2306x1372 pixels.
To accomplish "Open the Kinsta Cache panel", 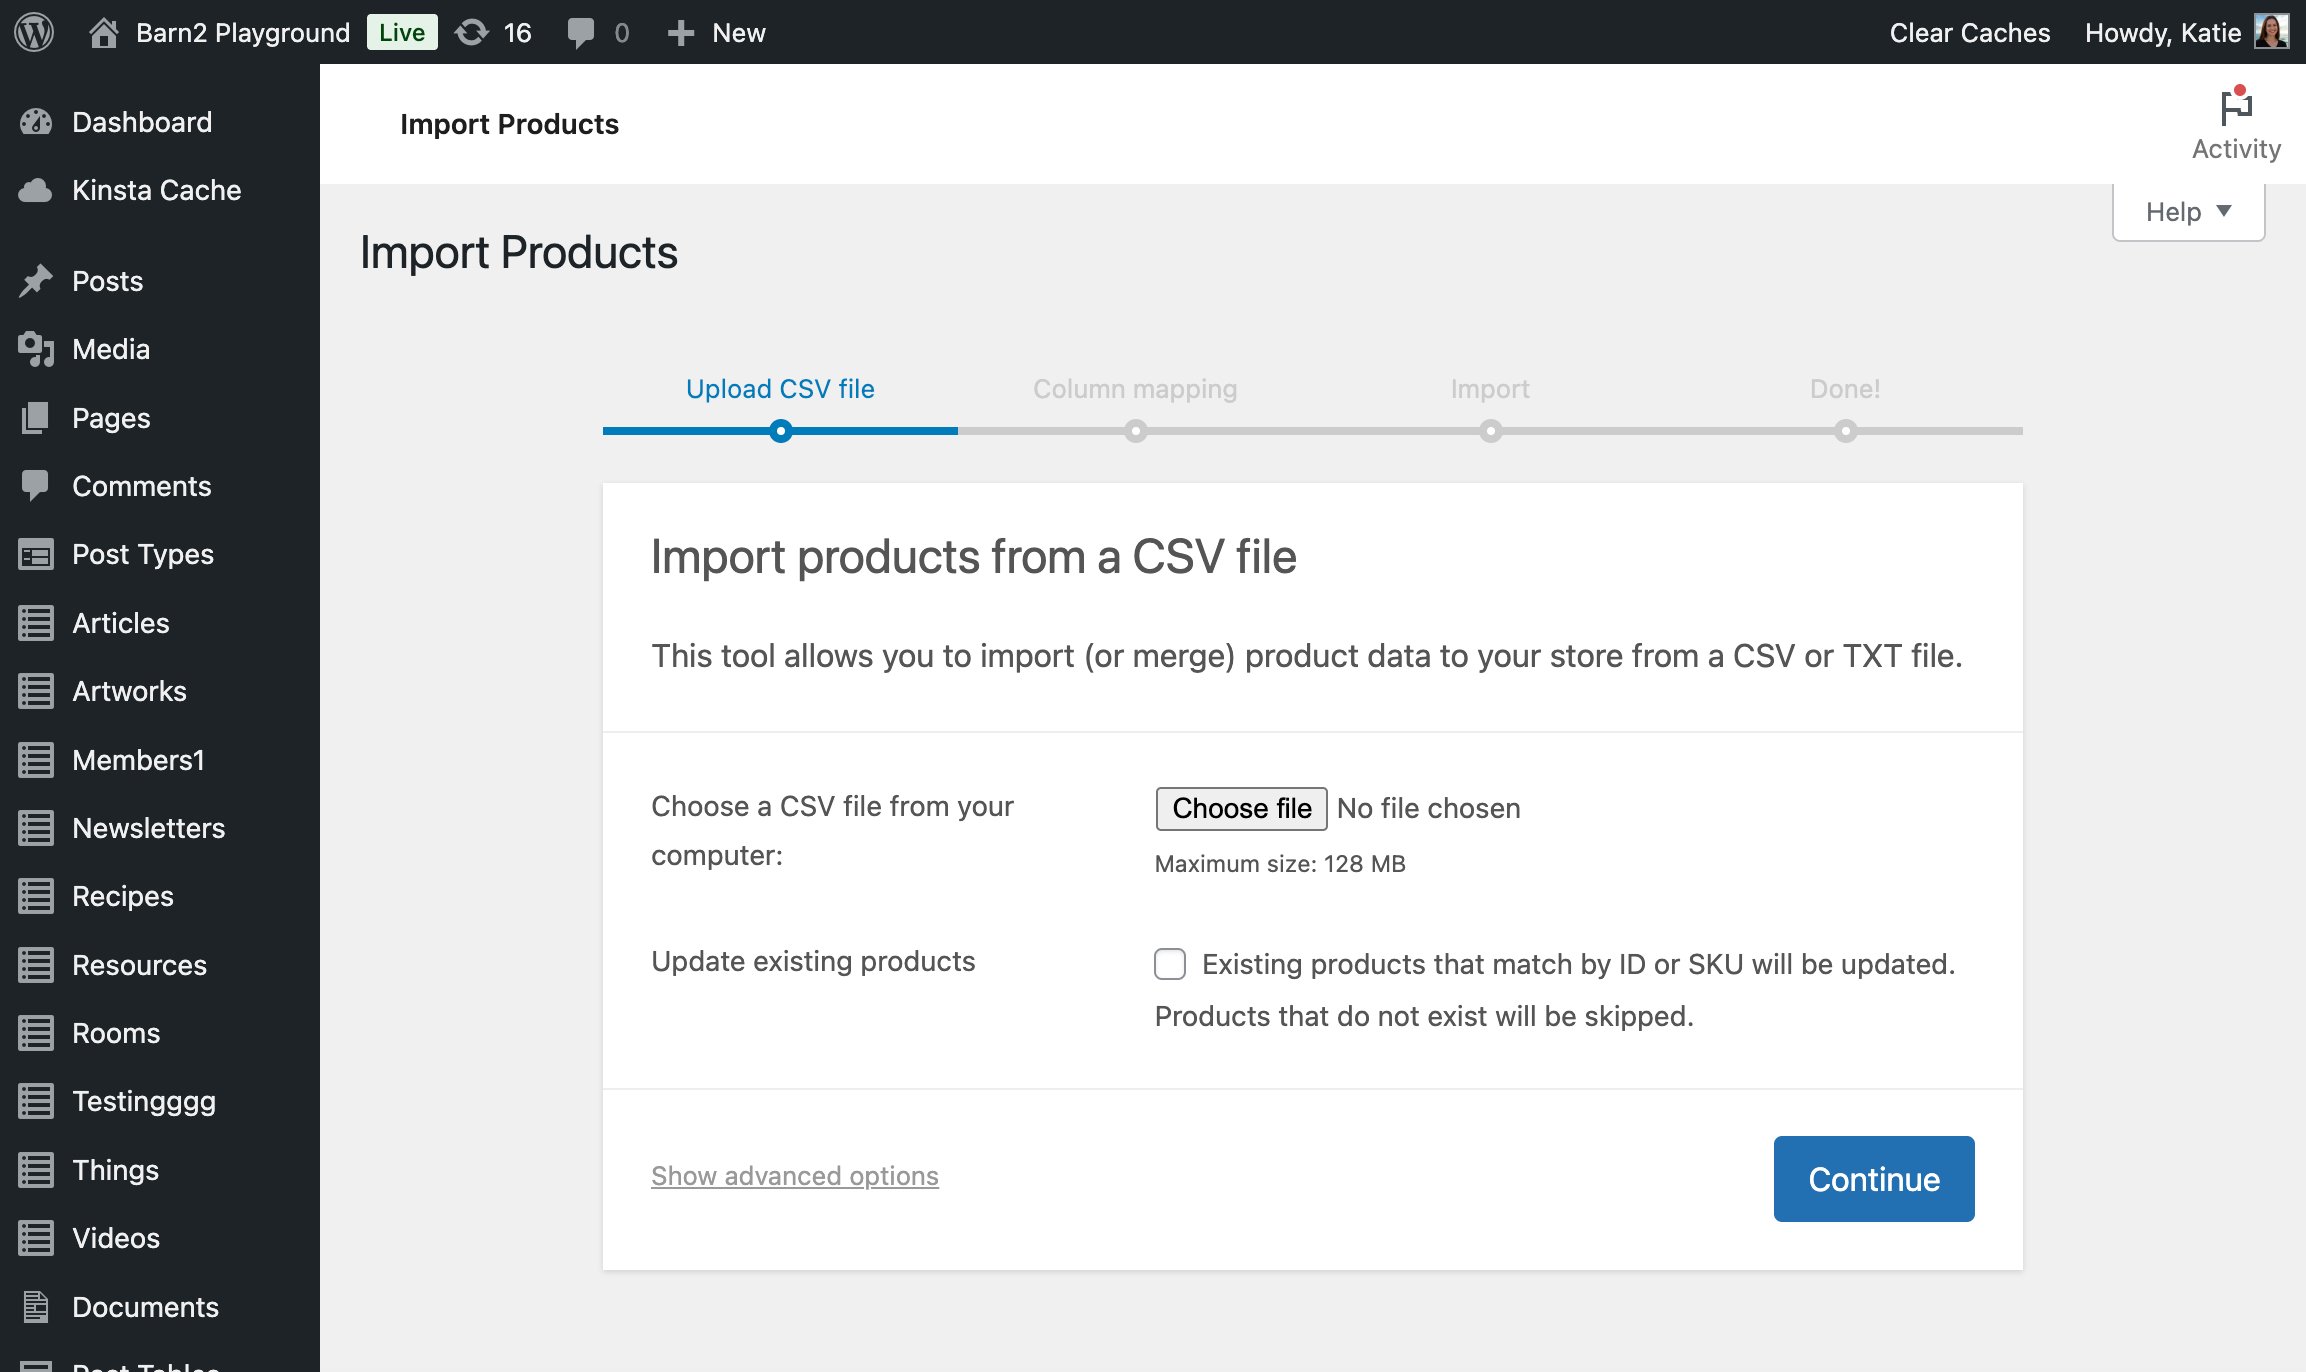I will click(156, 190).
